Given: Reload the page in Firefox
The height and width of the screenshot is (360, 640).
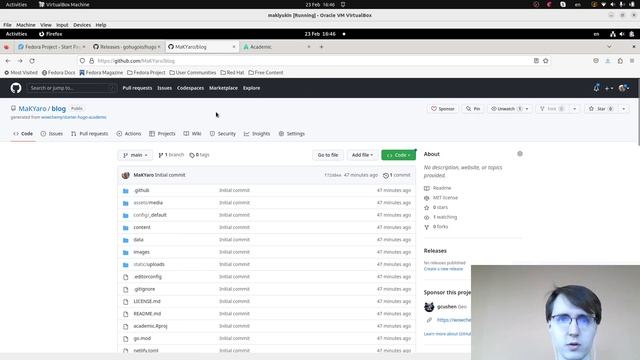Looking at the screenshot, I should coord(32,61).
